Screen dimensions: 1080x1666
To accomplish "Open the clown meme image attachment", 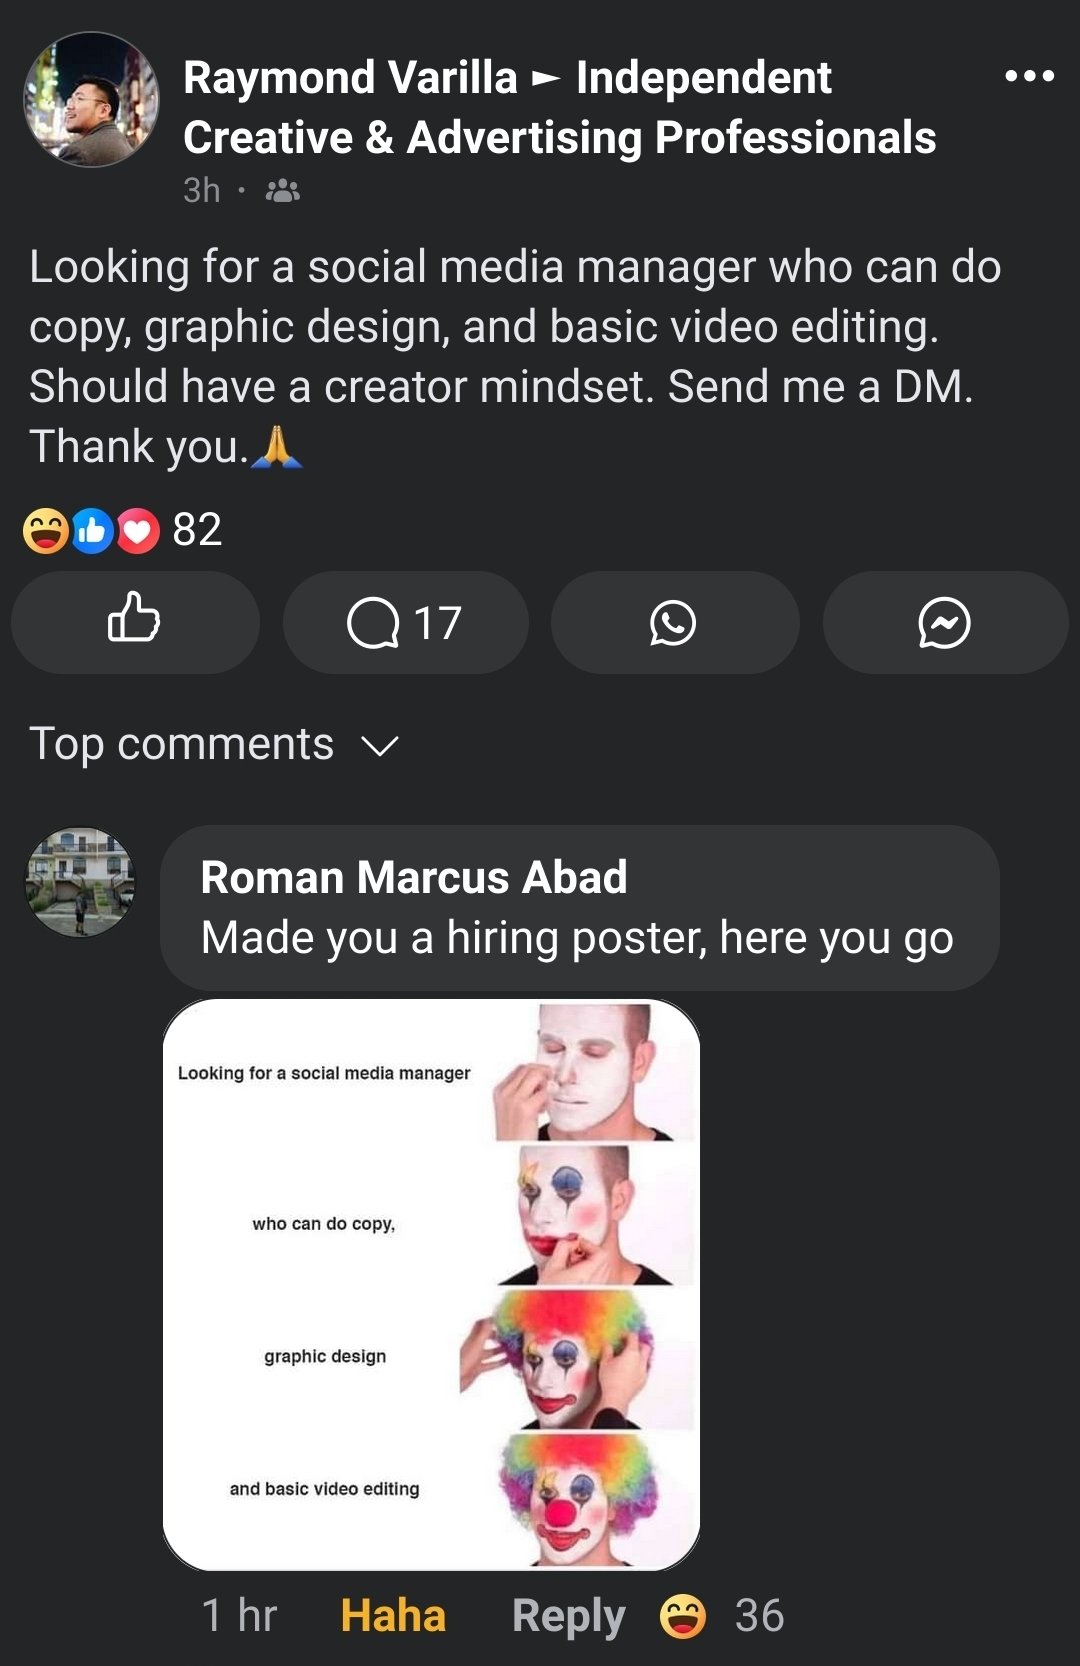I will [x=431, y=1284].
